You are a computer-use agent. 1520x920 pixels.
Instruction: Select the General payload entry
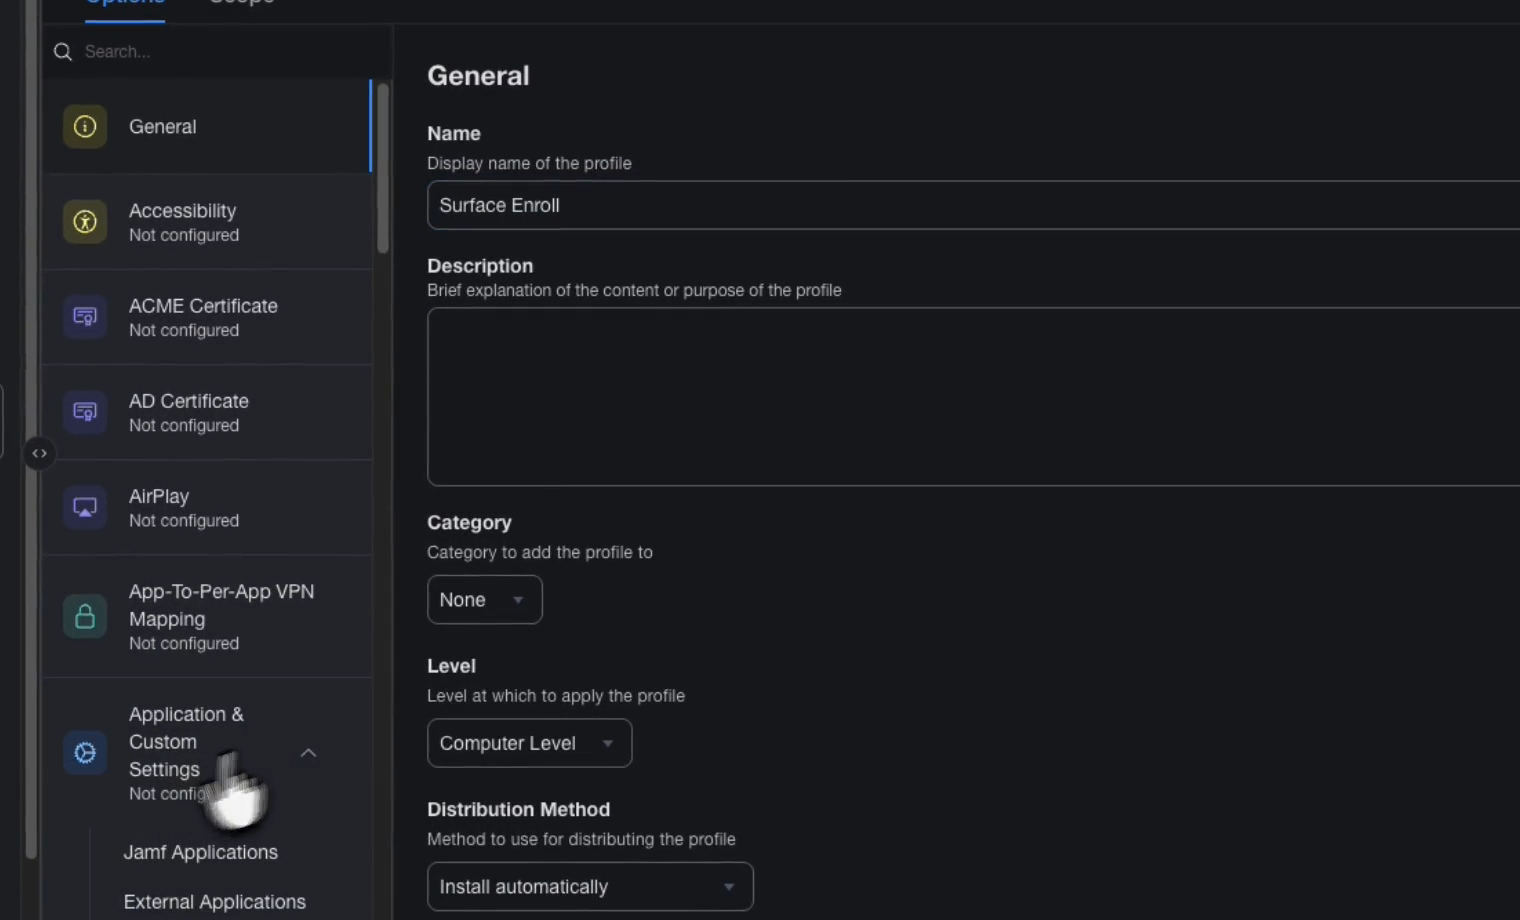(207, 127)
